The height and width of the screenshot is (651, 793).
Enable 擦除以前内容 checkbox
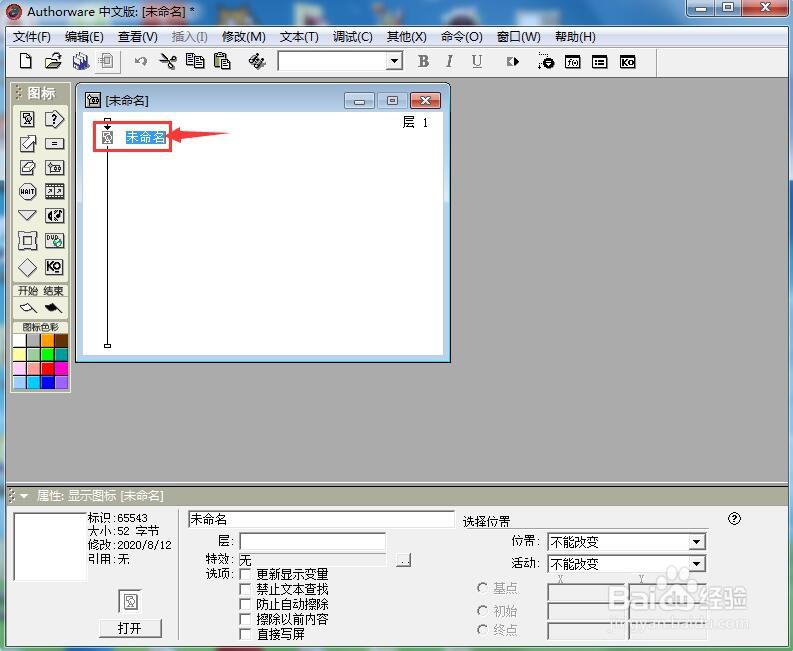[x=245, y=619]
